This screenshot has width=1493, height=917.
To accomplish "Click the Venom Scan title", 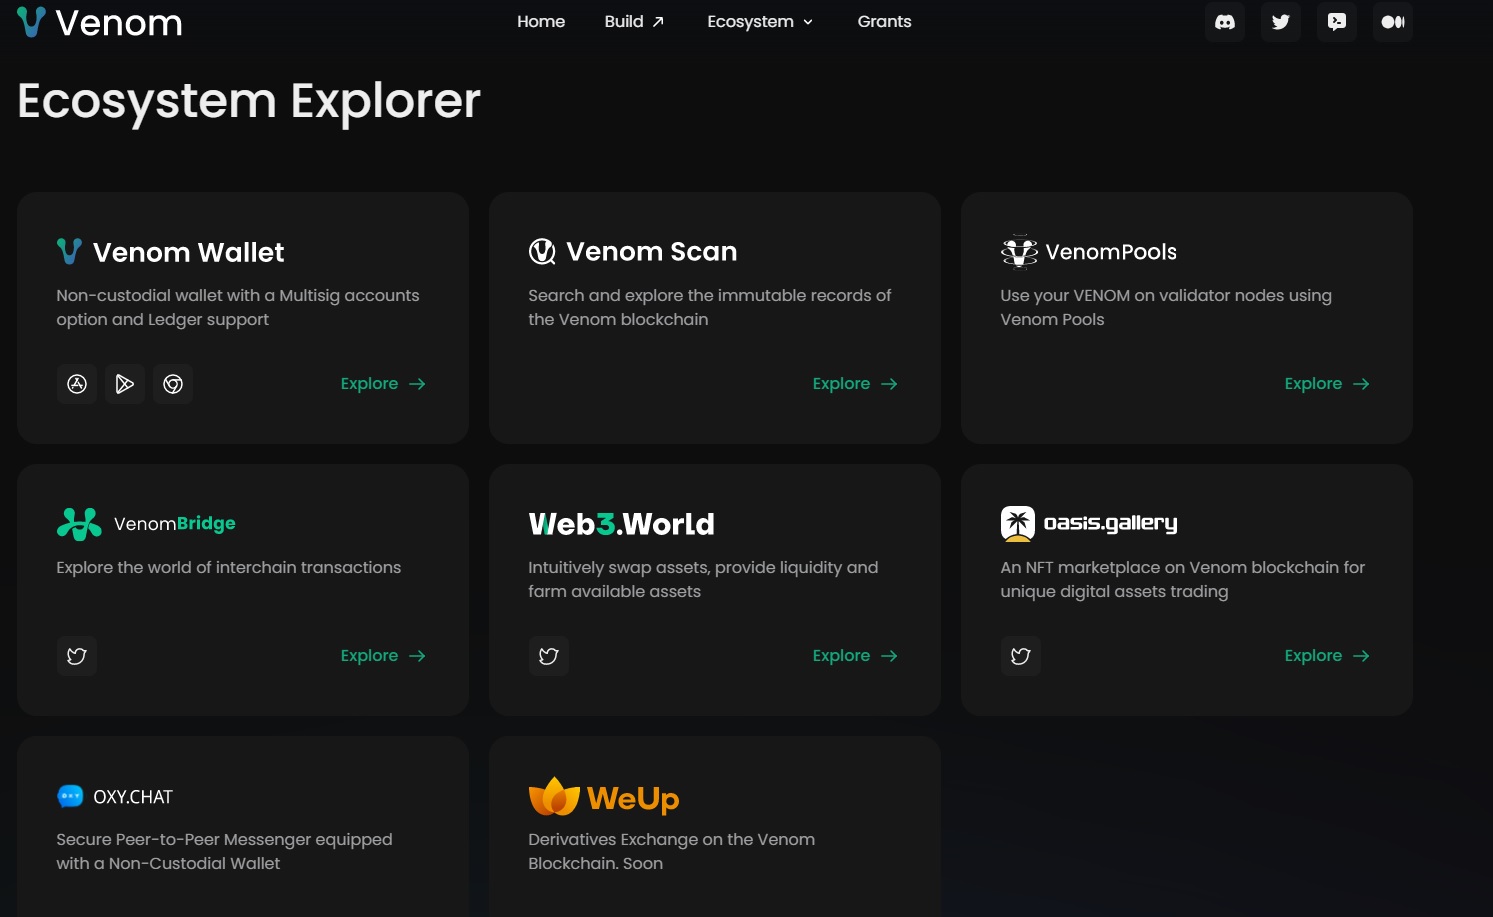I will coord(652,252).
